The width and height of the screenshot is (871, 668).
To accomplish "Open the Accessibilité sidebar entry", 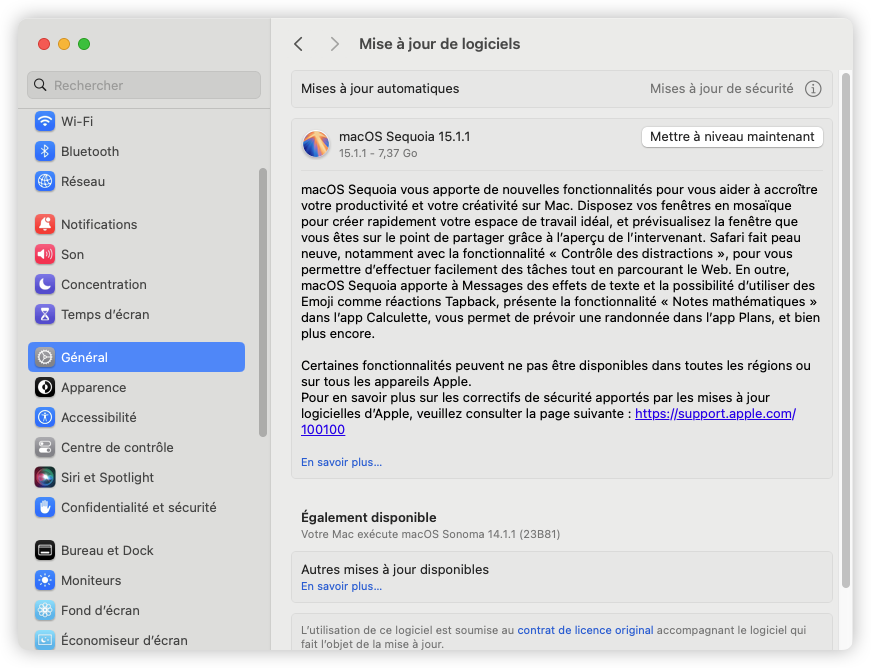I will pos(136,417).
